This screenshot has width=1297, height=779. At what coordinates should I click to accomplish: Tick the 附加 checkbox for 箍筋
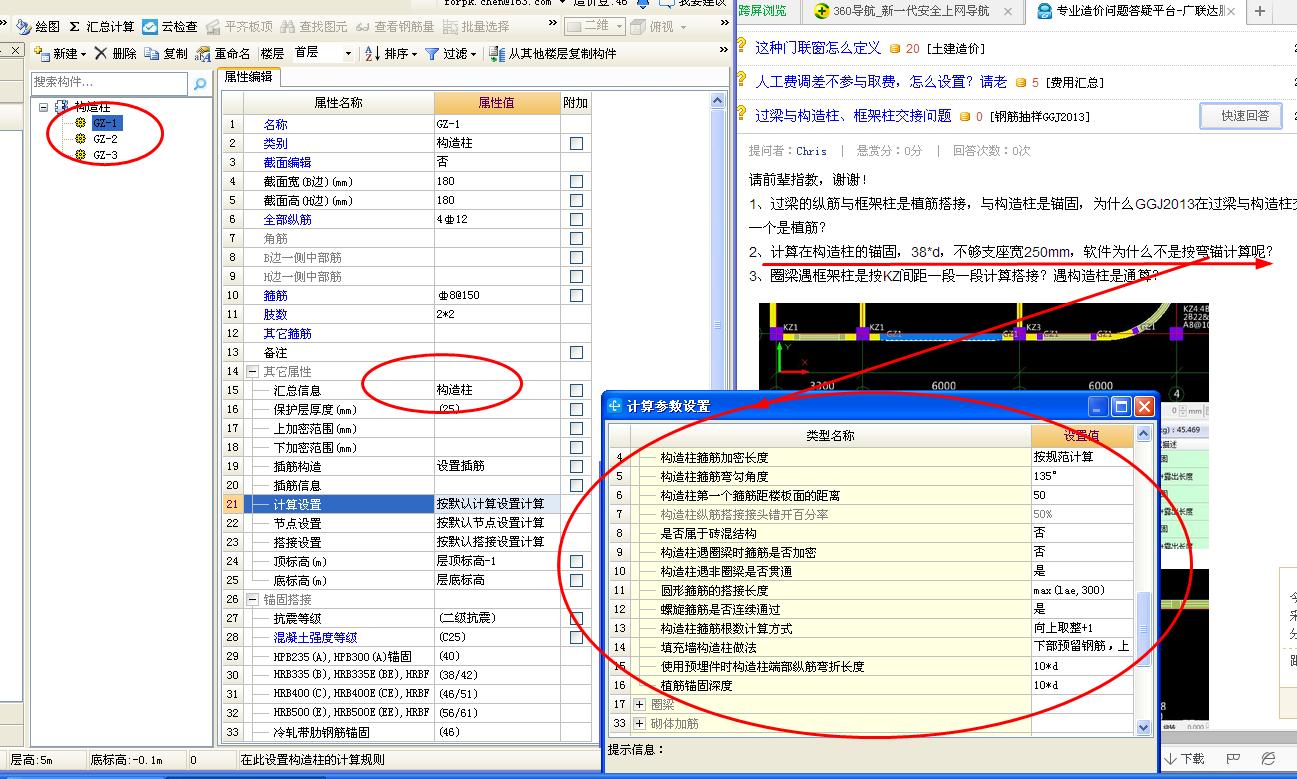[x=576, y=296]
